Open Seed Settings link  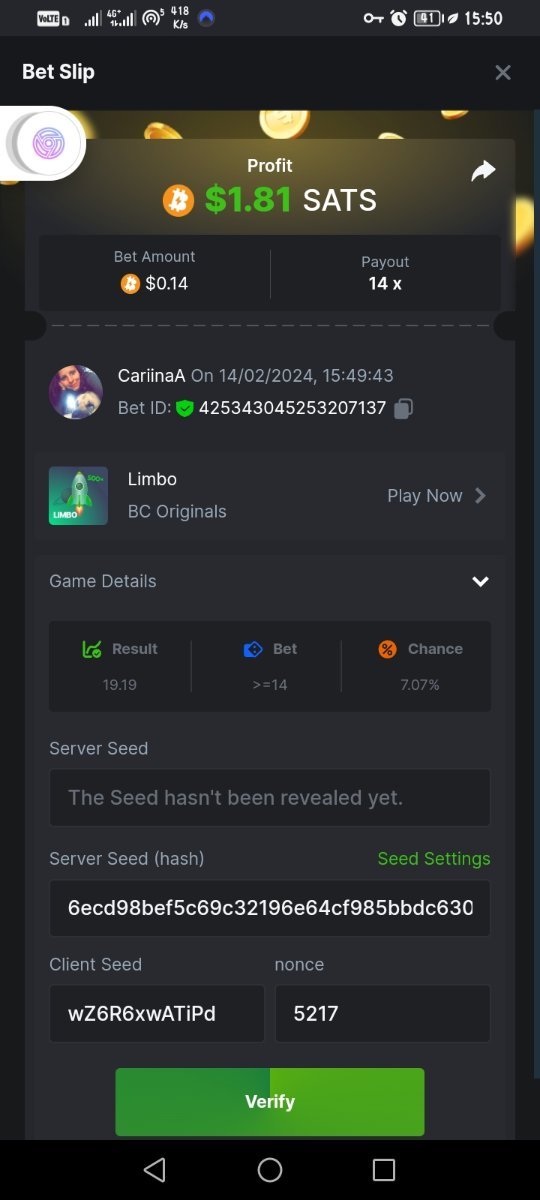[434, 859]
